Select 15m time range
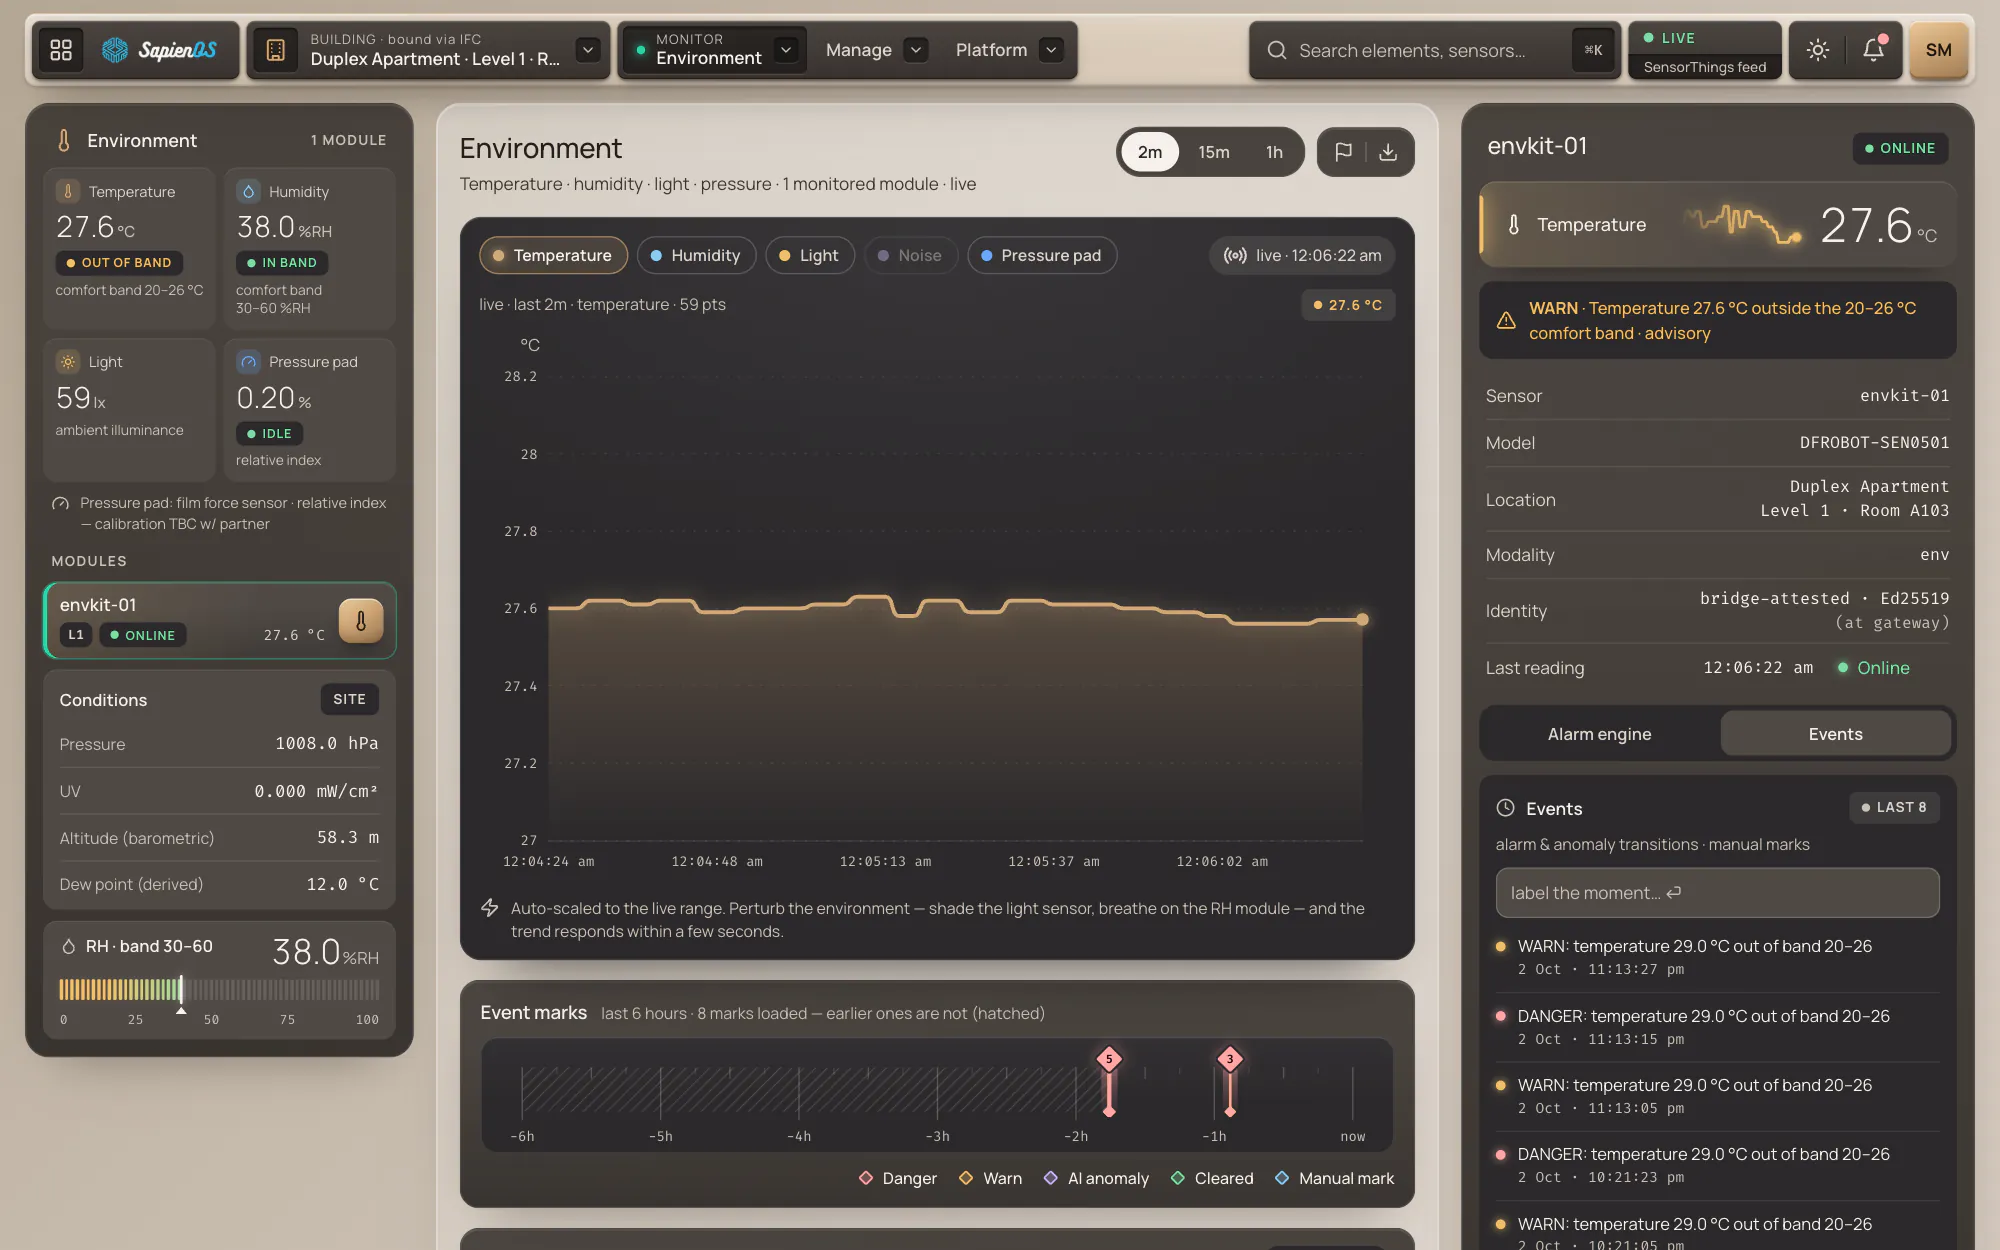Image resolution: width=2000 pixels, height=1250 pixels. point(1214,152)
